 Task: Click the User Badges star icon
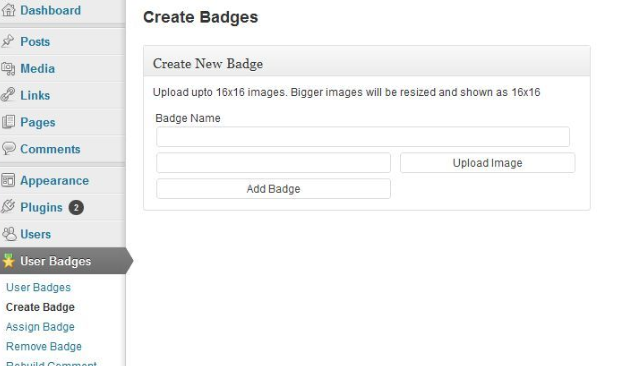point(8,261)
